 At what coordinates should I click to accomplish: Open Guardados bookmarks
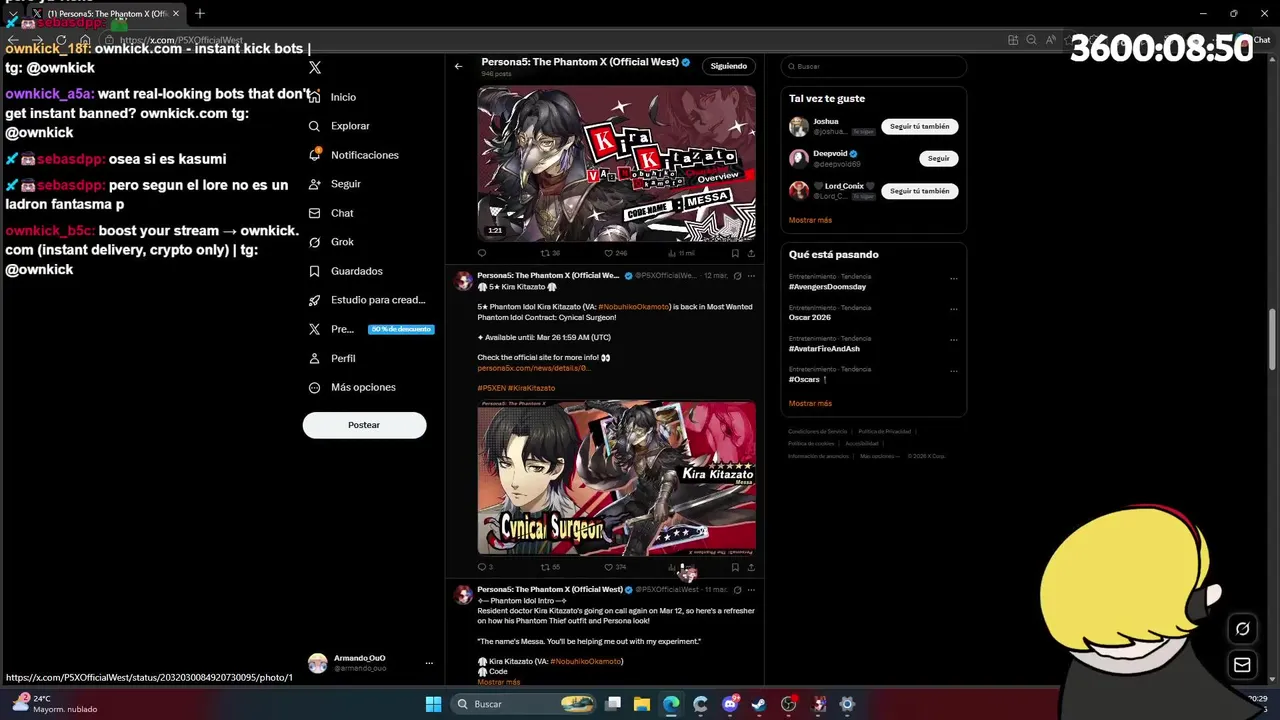345,271
